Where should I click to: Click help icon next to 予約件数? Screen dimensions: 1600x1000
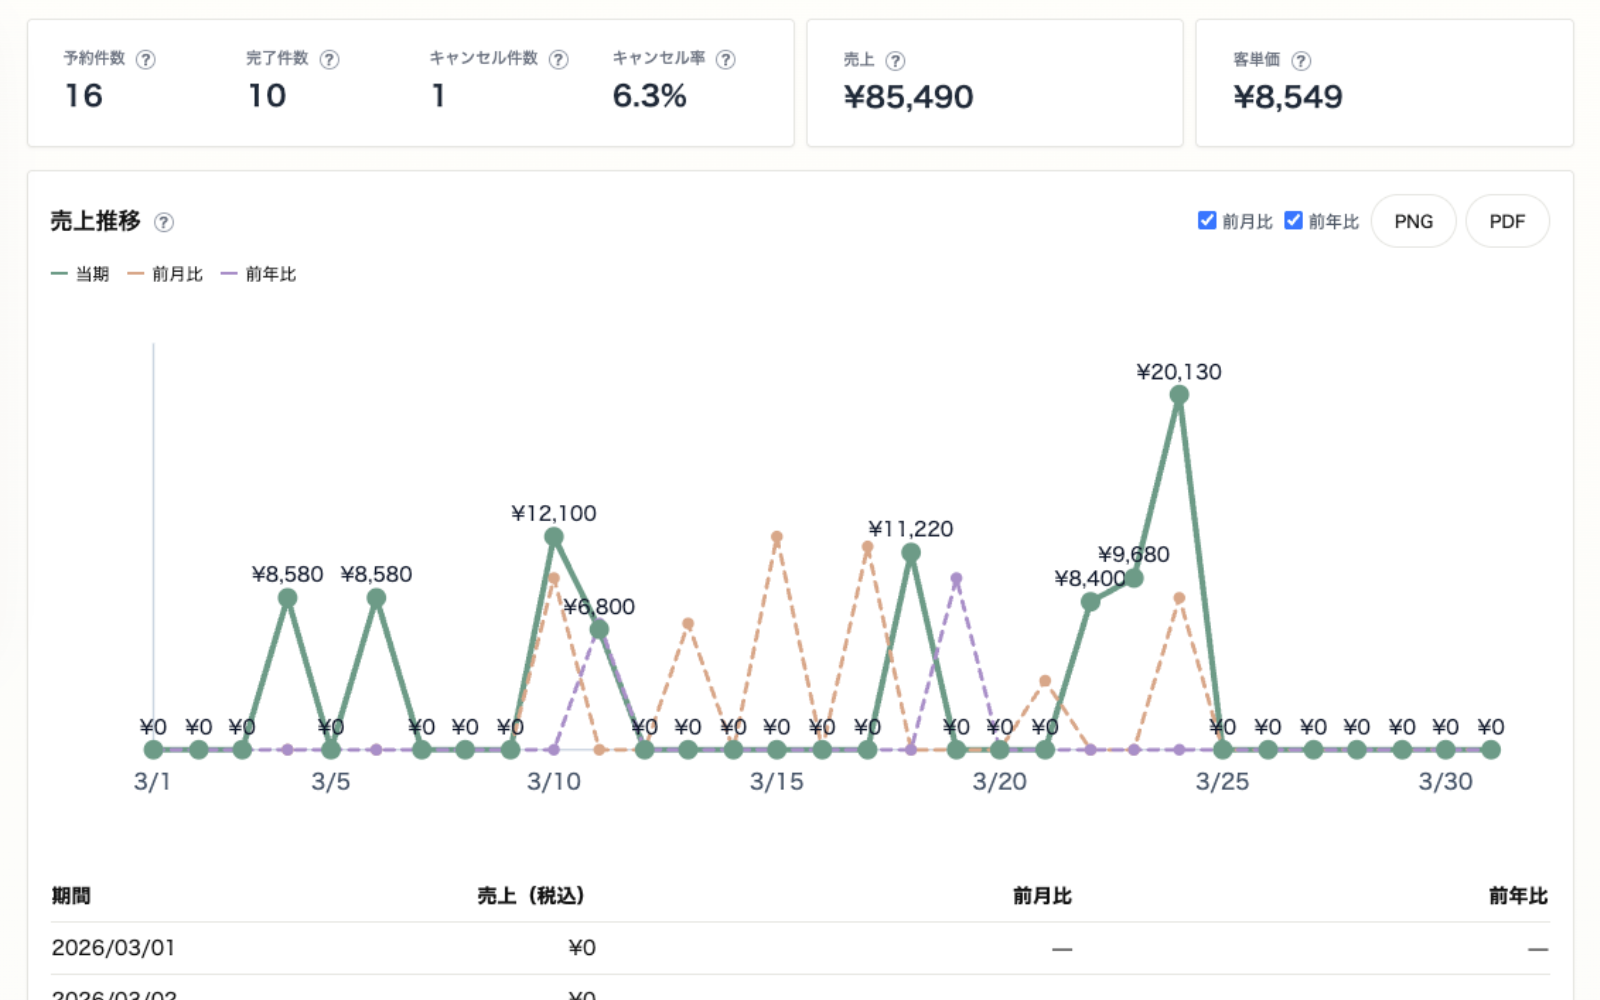[x=146, y=59]
